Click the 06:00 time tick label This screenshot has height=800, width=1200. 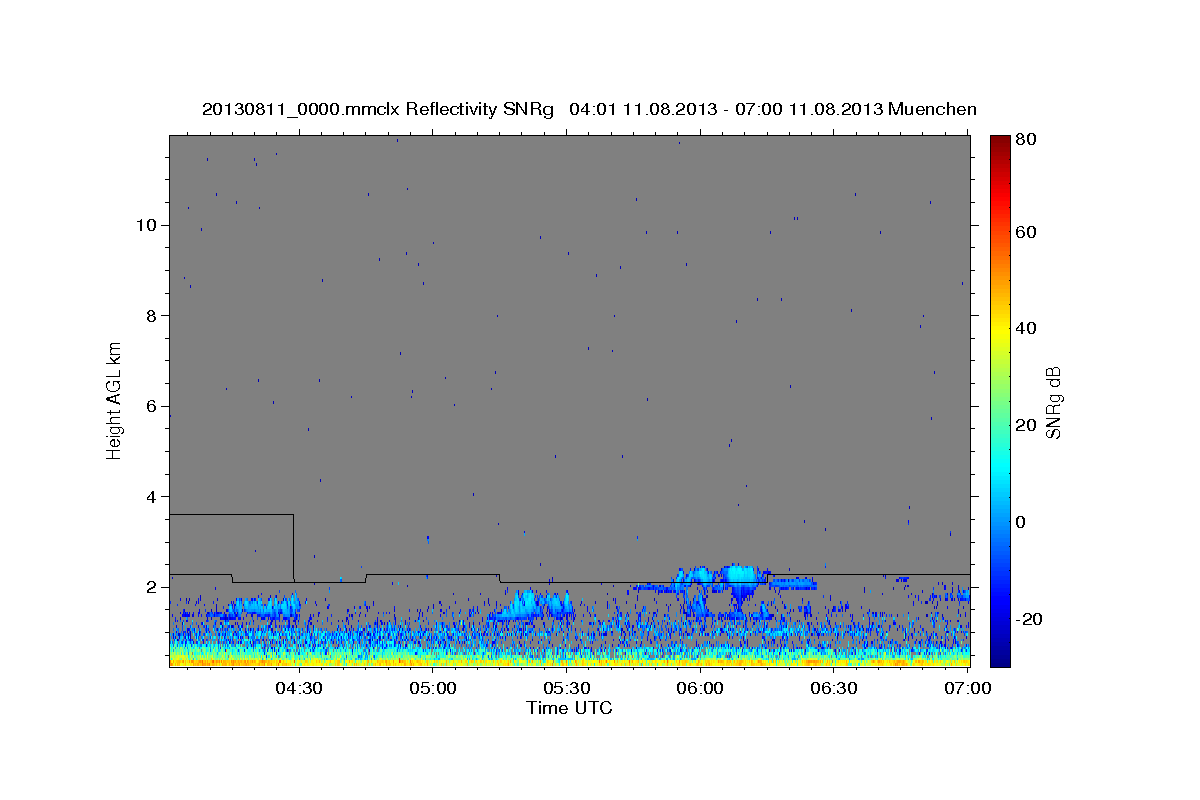[700, 688]
